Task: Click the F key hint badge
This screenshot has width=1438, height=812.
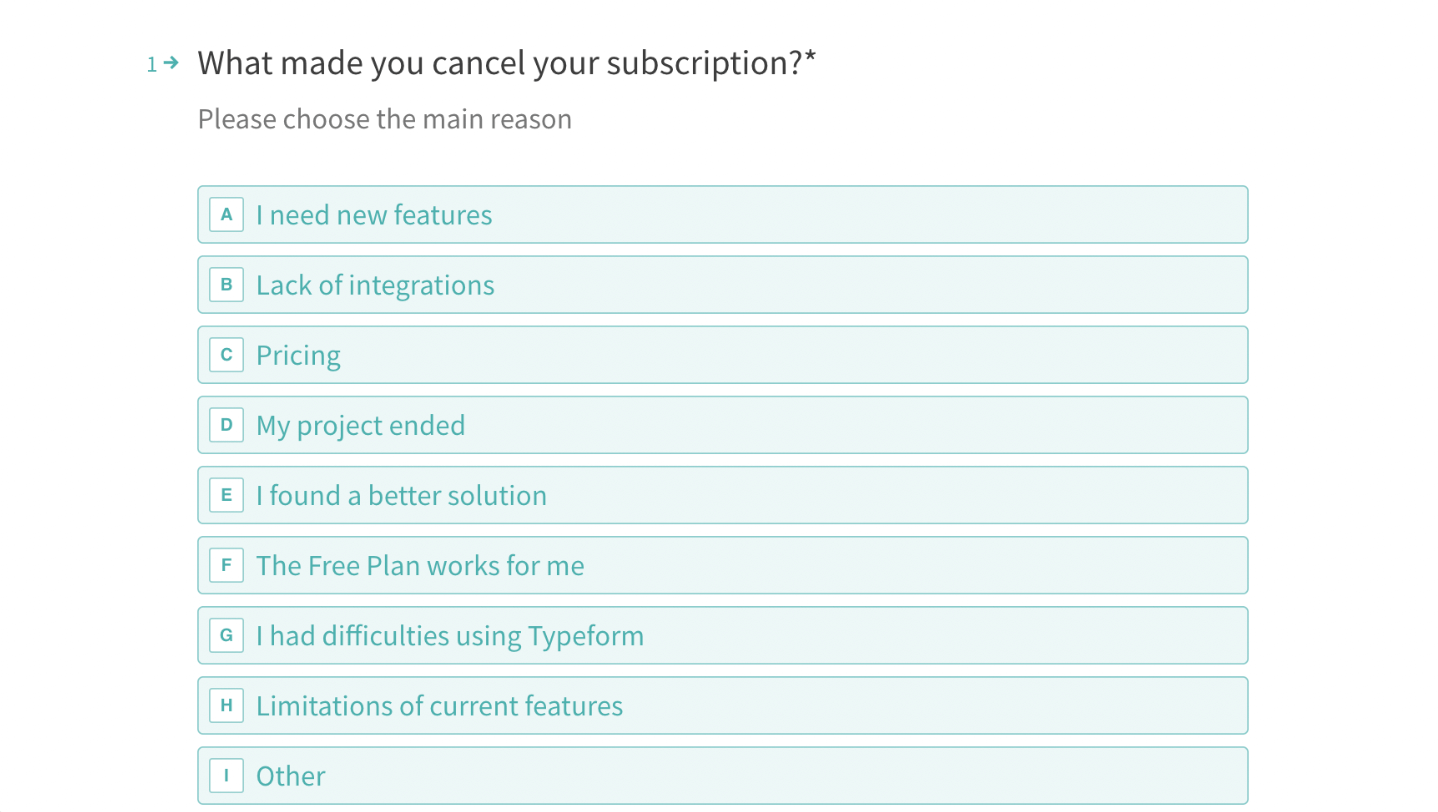Action: coord(226,565)
